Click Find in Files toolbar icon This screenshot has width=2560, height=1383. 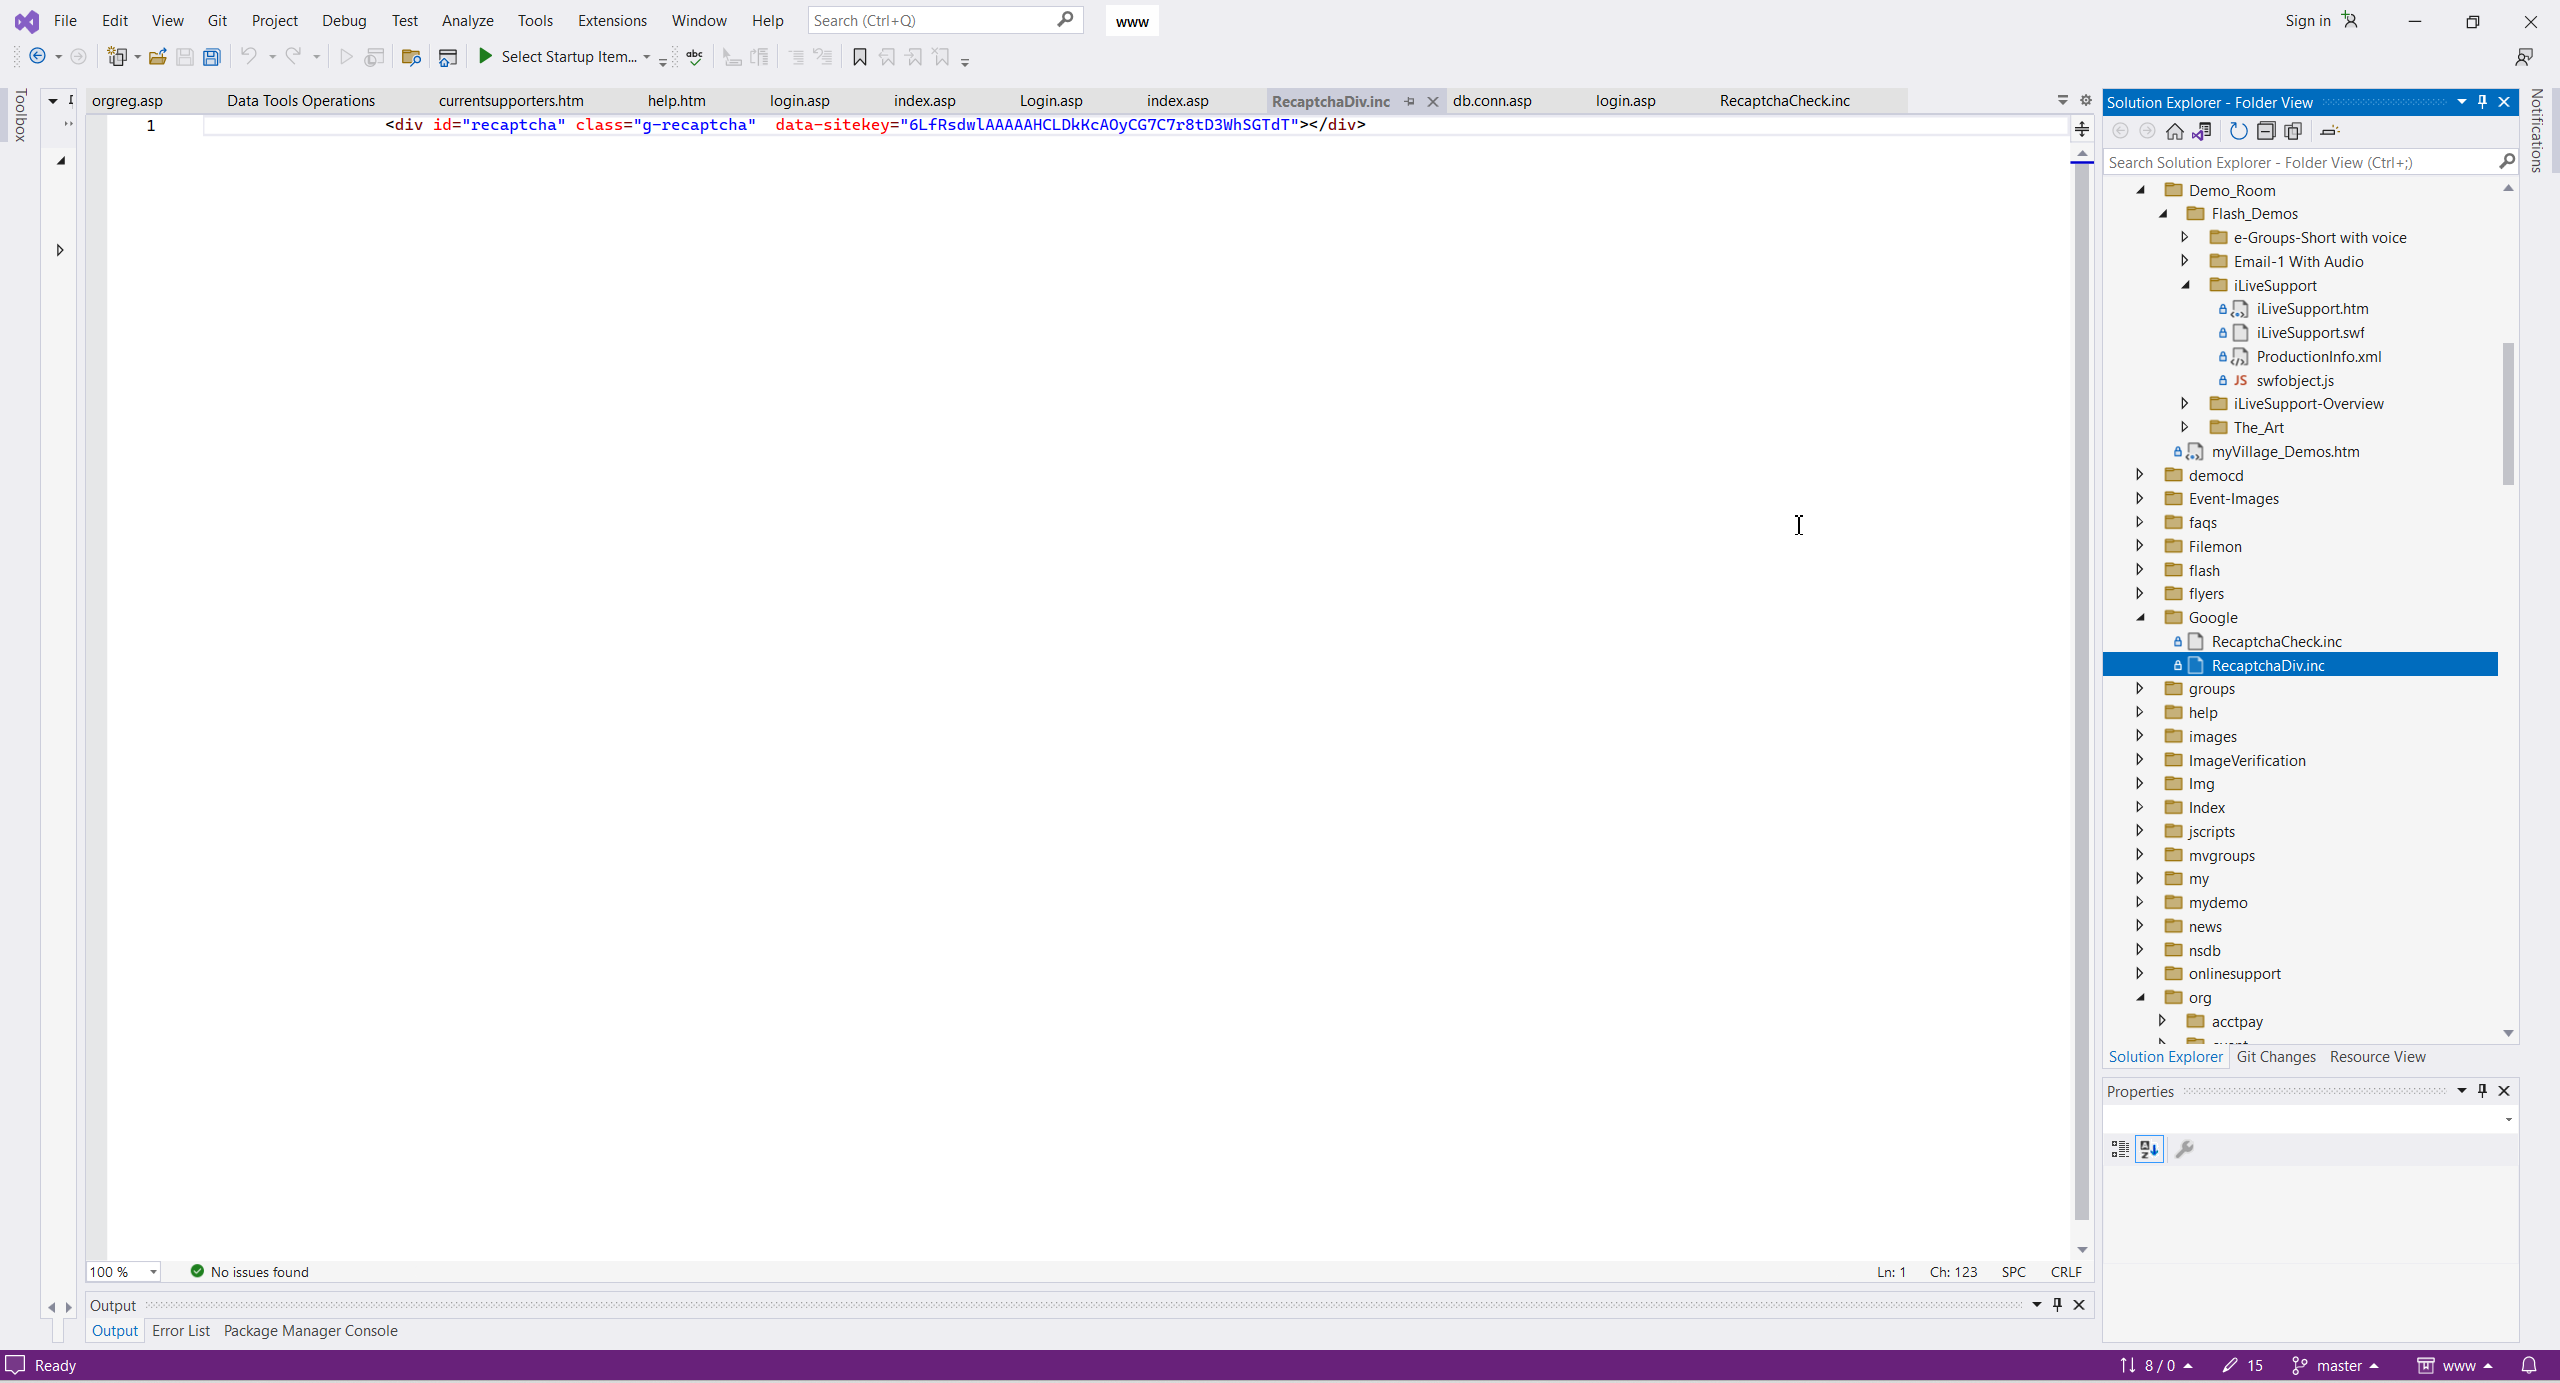coord(410,57)
